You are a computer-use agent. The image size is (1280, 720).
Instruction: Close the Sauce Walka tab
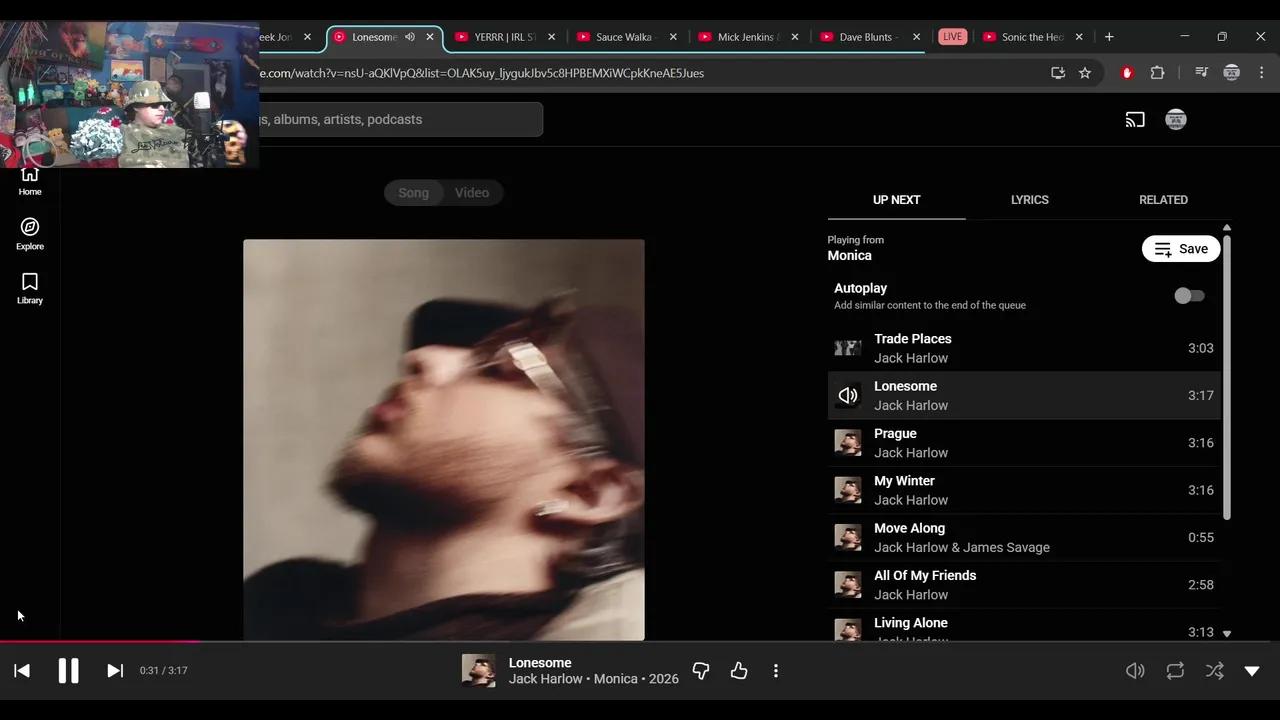(673, 37)
